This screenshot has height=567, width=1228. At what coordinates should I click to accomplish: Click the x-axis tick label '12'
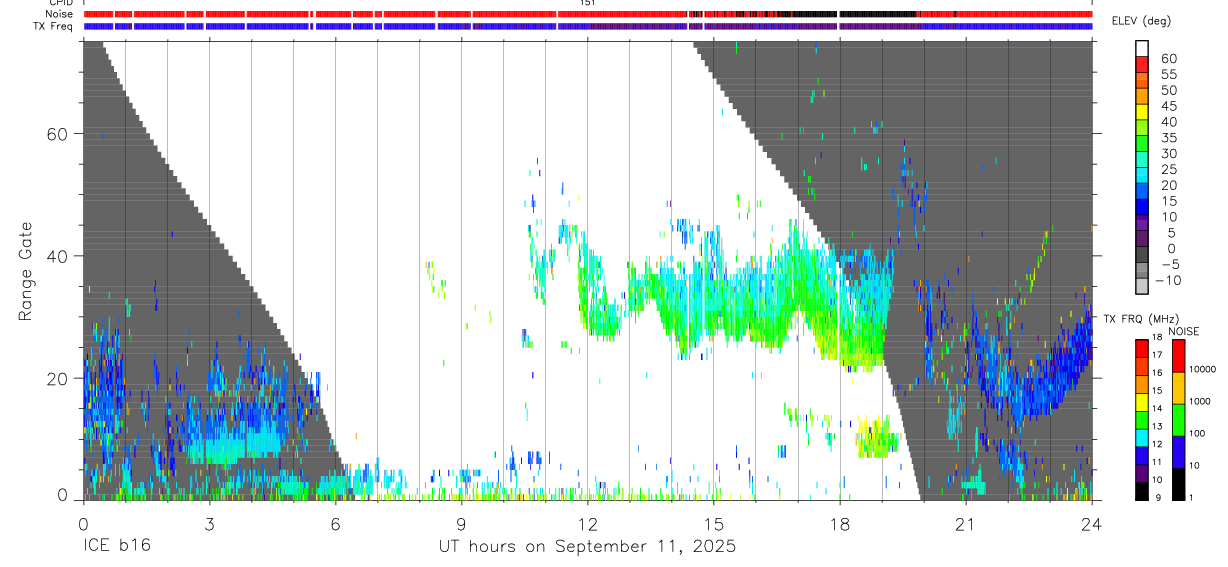[587, 523]
